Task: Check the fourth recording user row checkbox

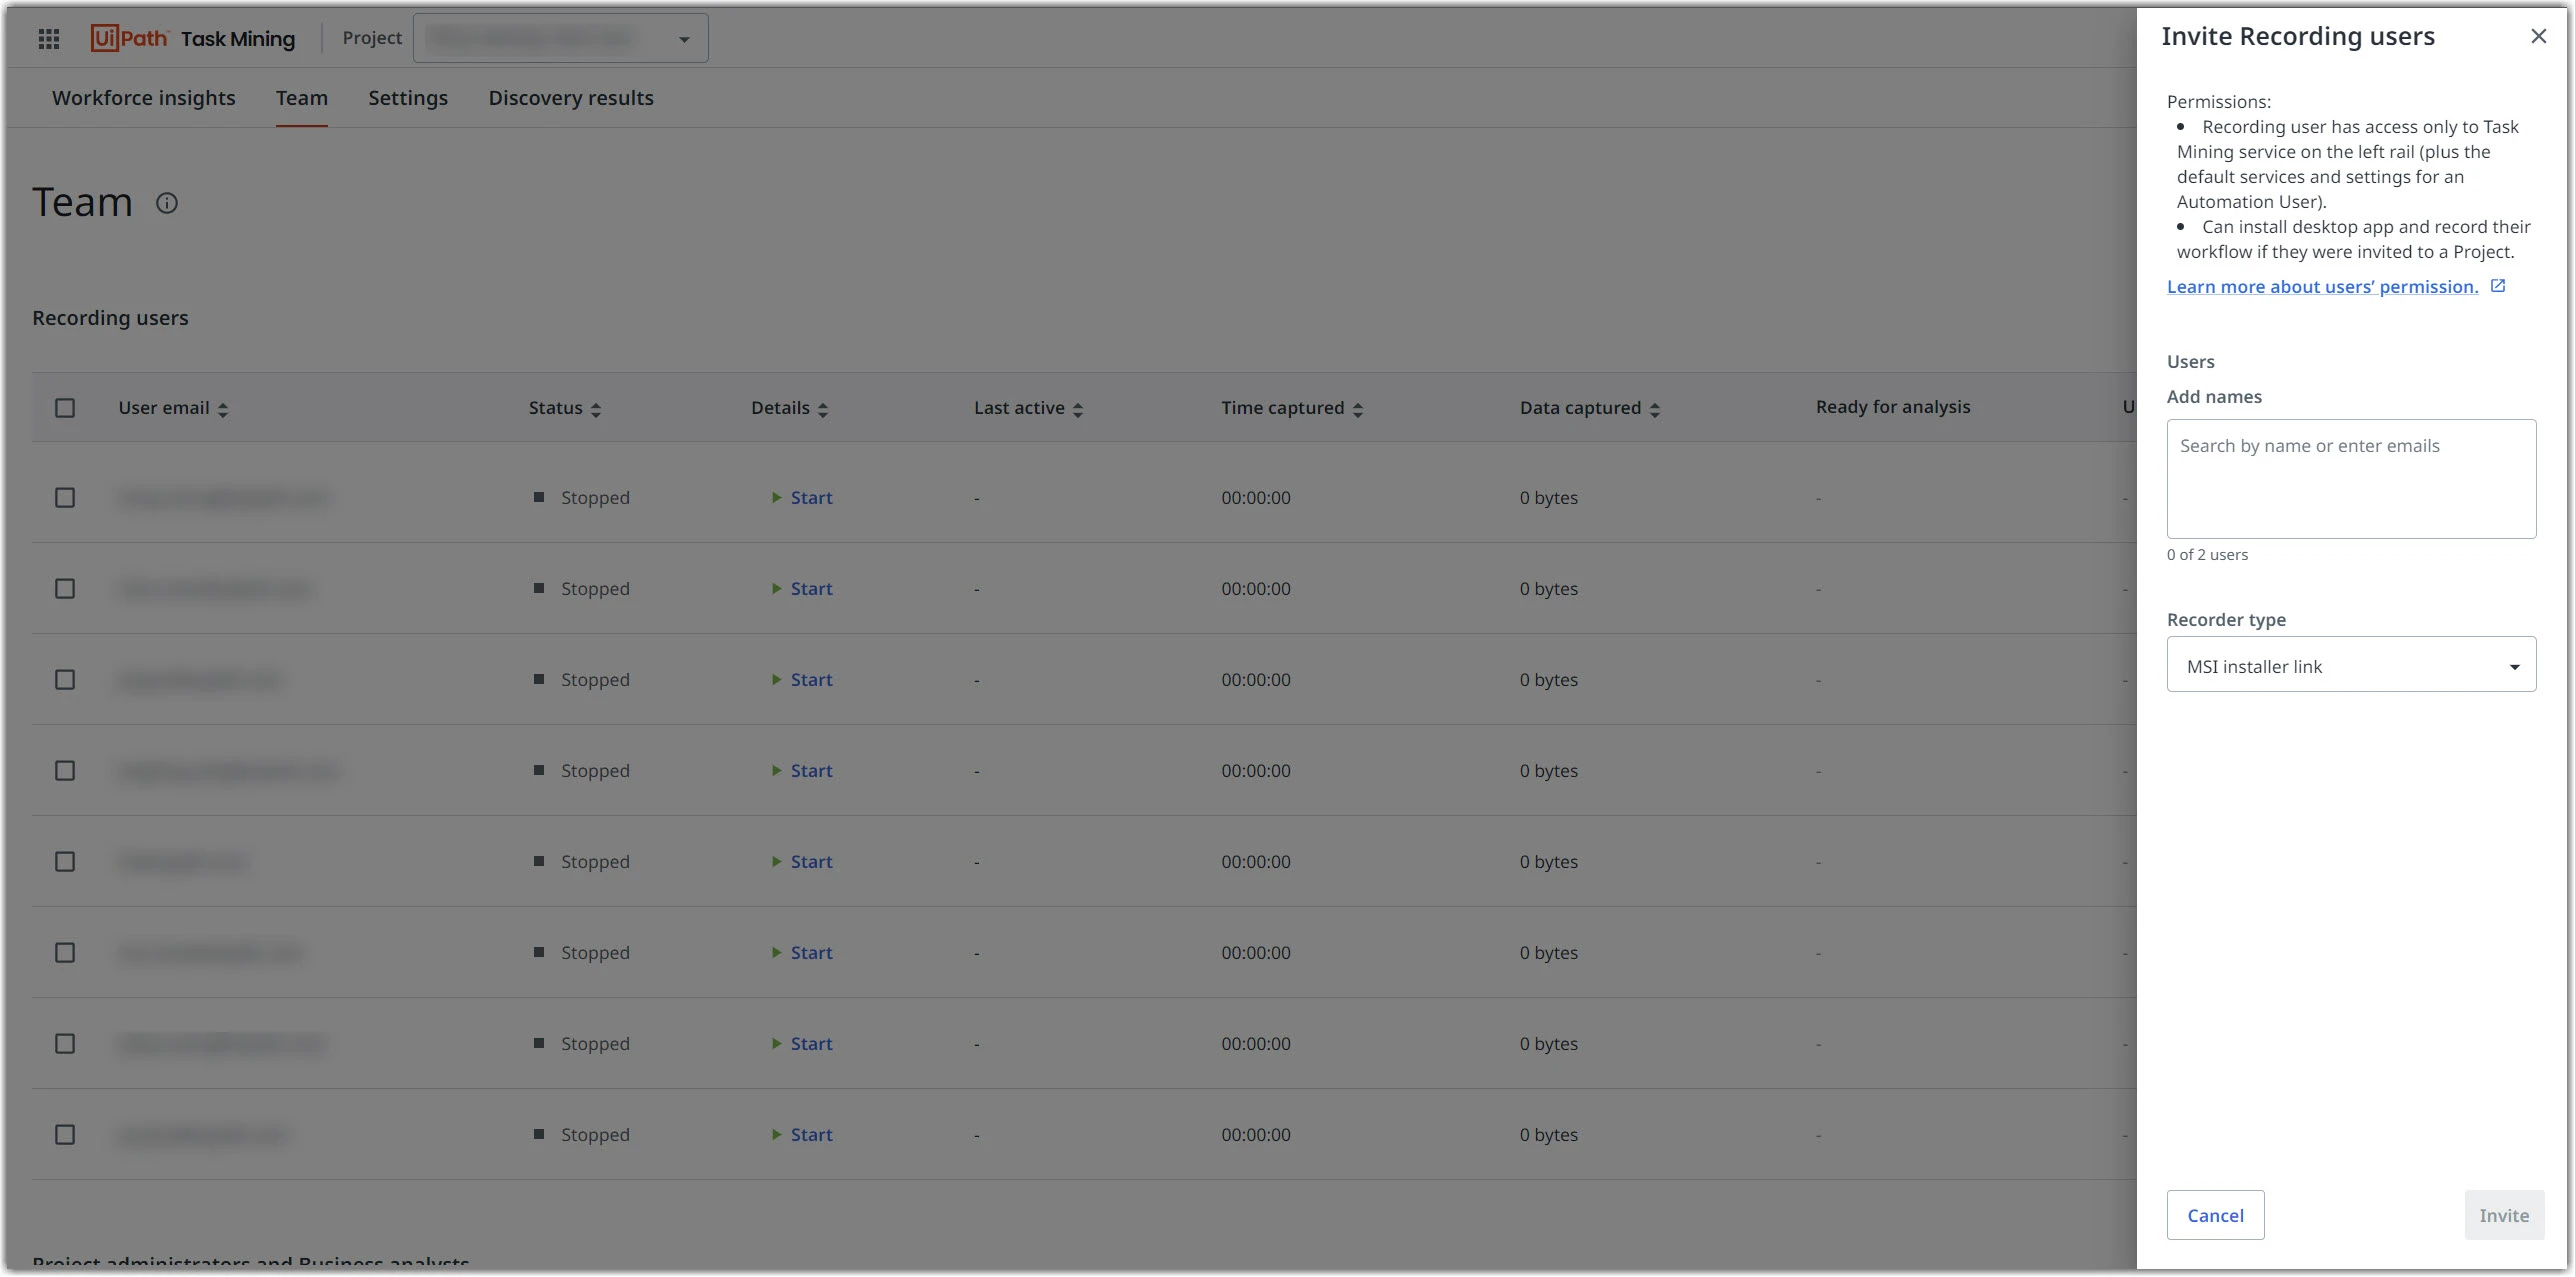Action: [65, 771]
